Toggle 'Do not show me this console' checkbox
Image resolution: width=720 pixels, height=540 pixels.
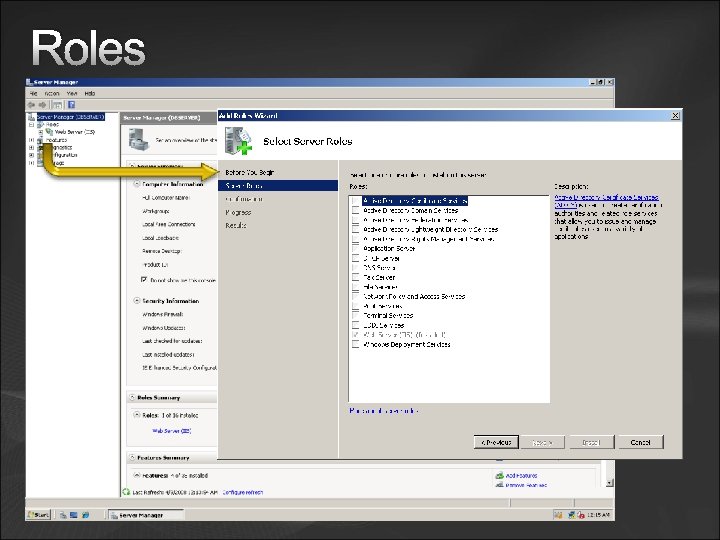click(144, 280)
